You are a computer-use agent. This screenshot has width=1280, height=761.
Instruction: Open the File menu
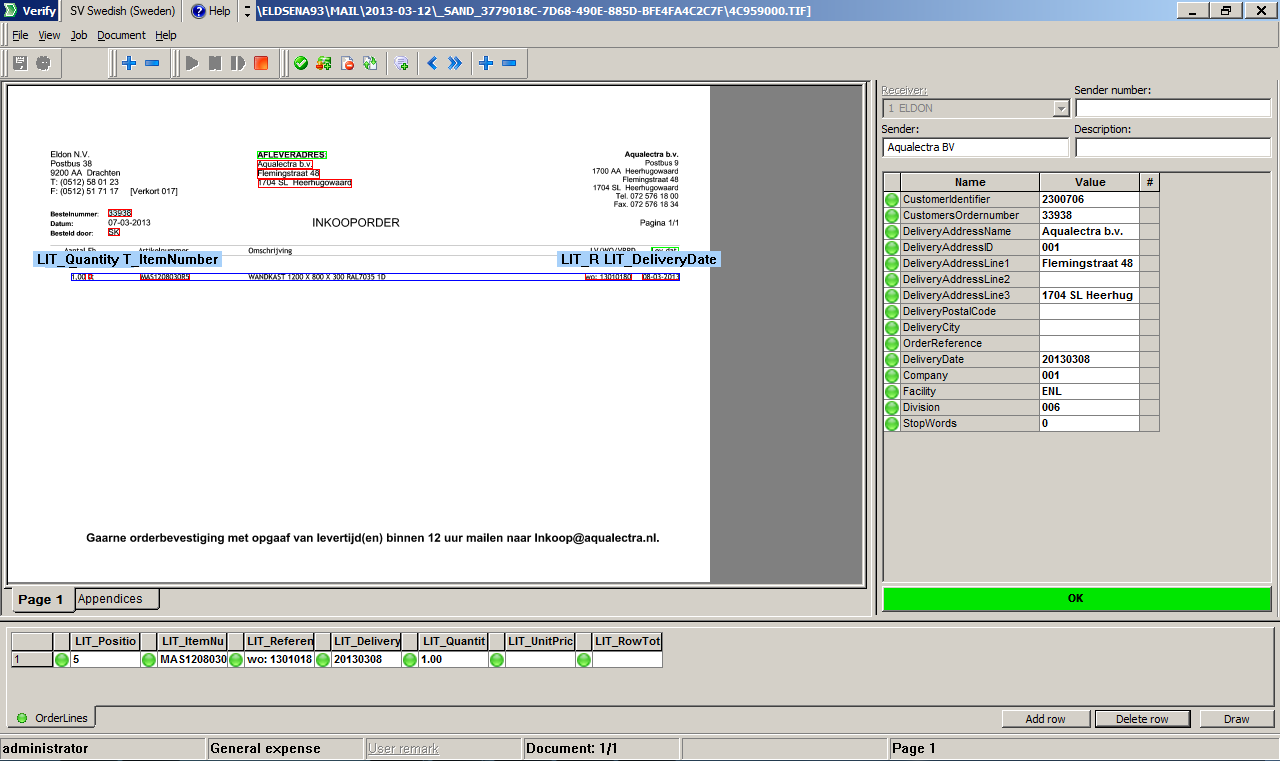click(x=20, y=35)
